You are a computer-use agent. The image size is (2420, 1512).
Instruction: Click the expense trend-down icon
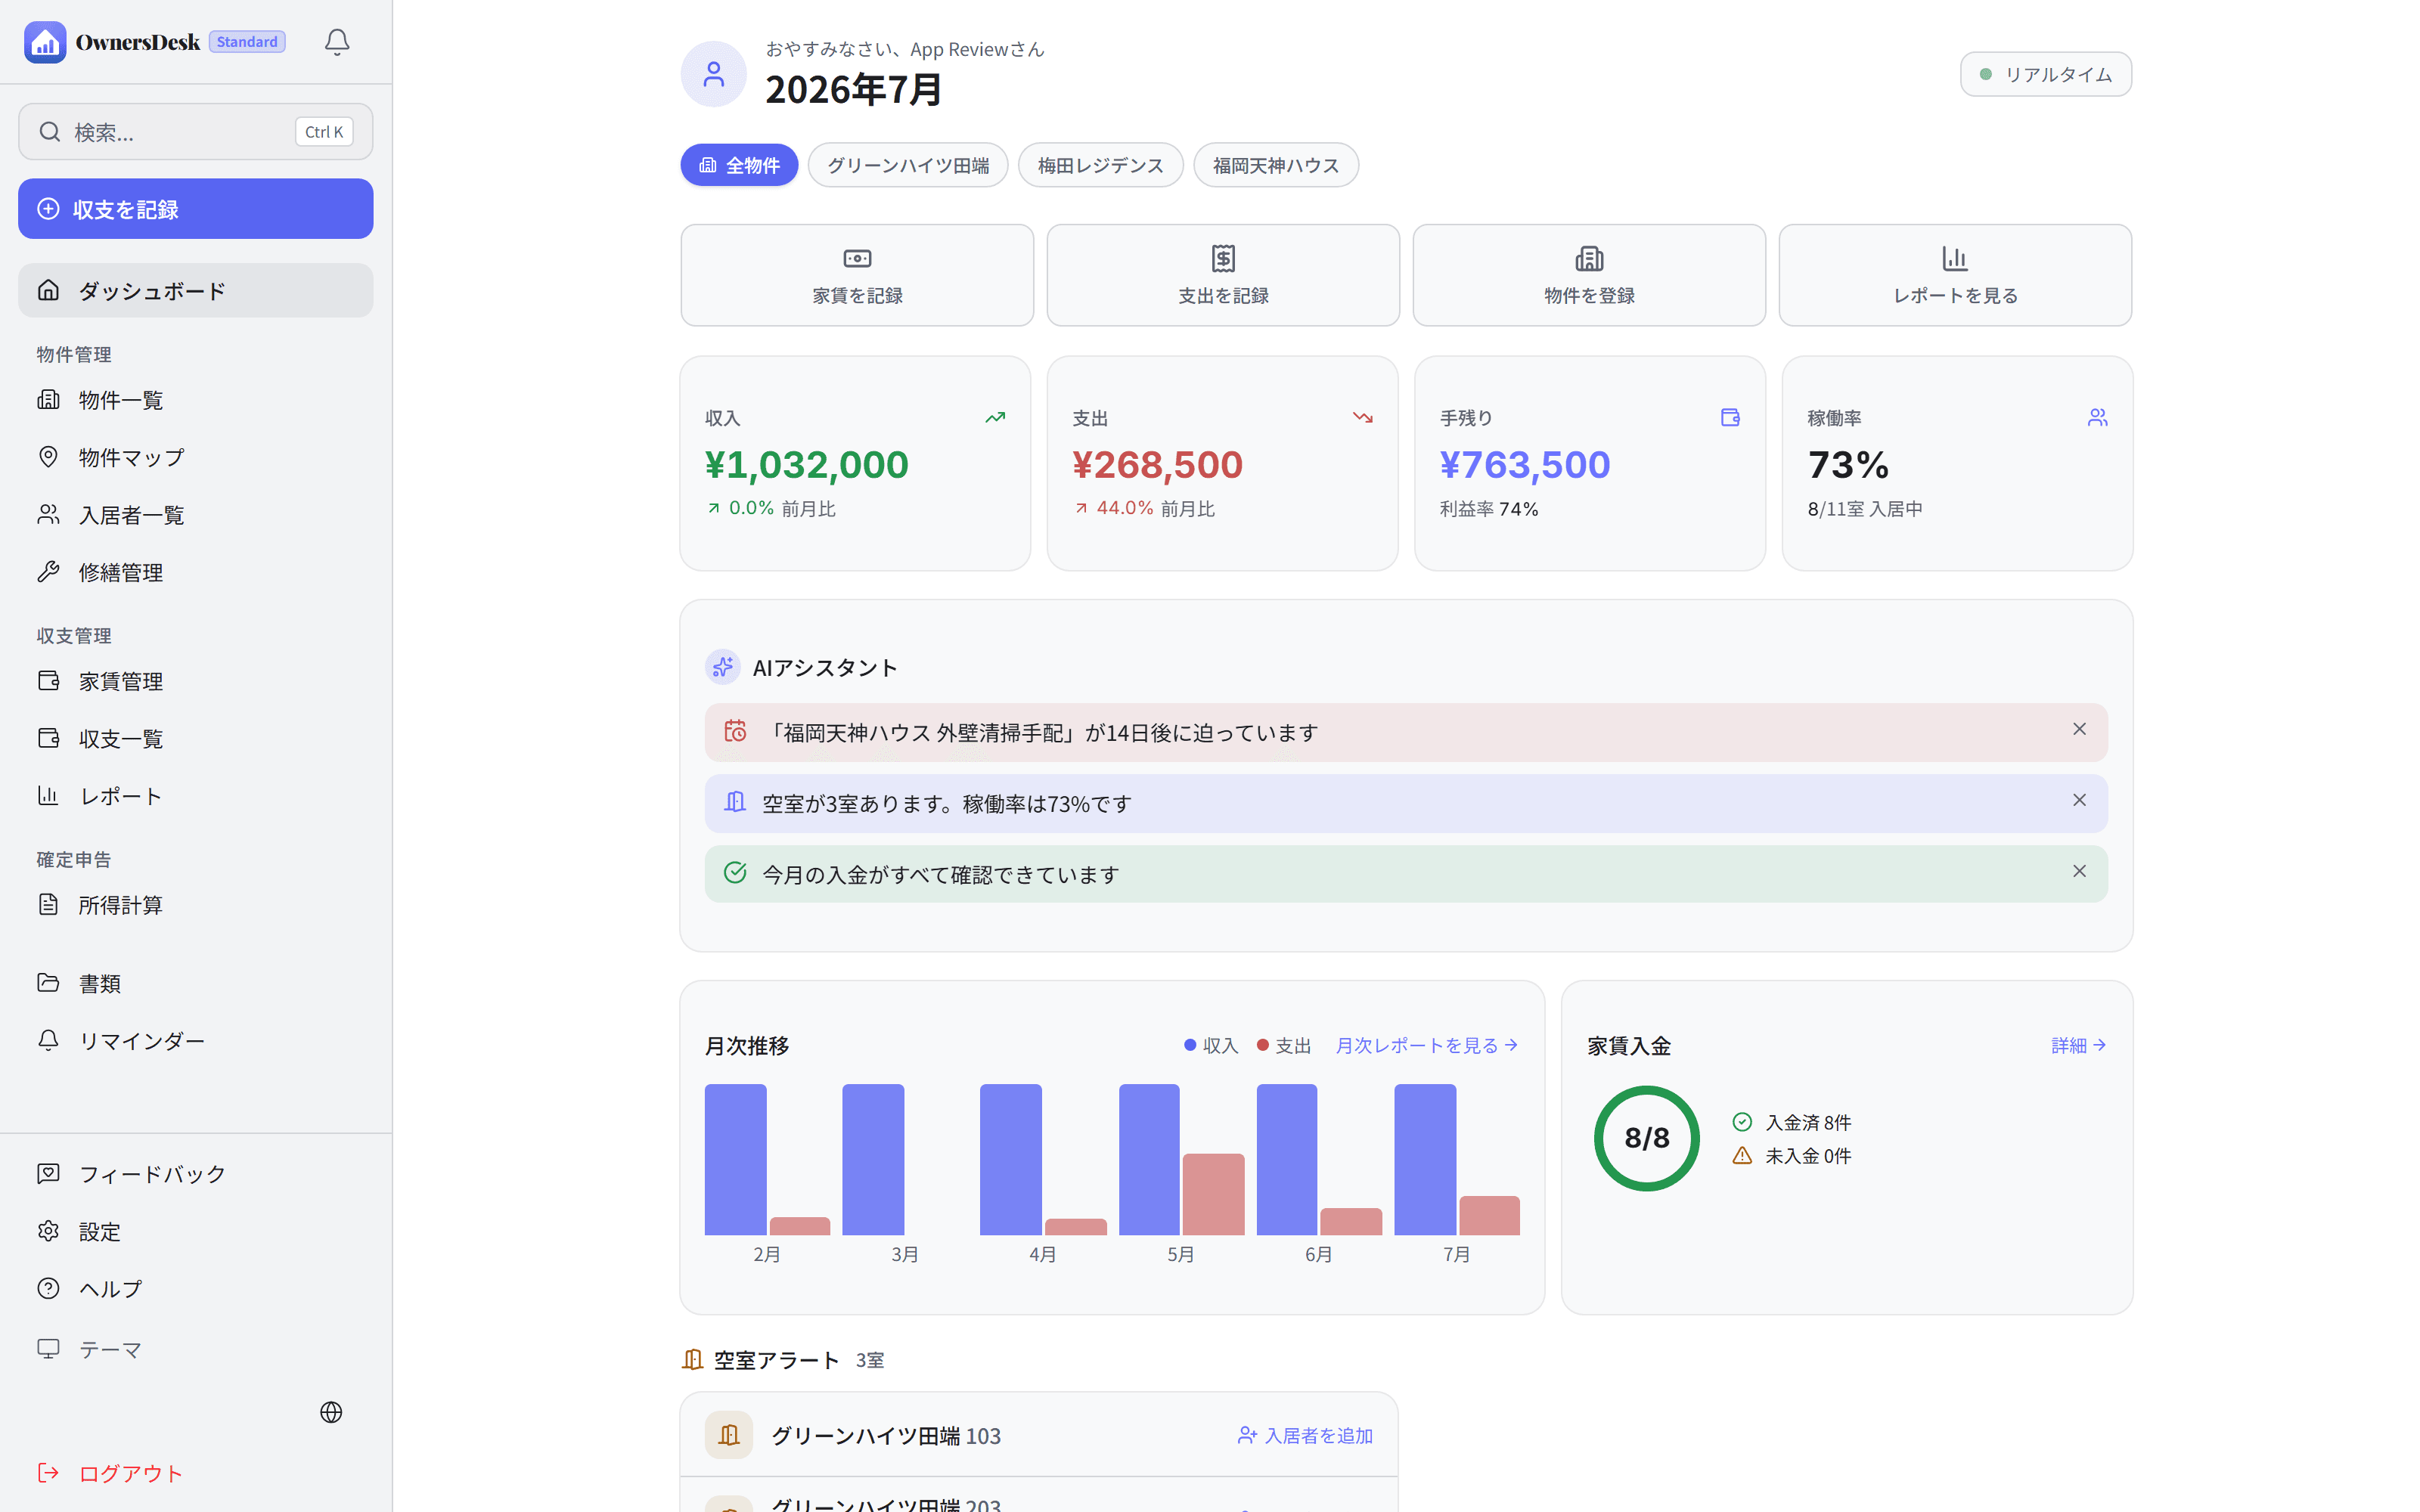(x=1362, y=418)
